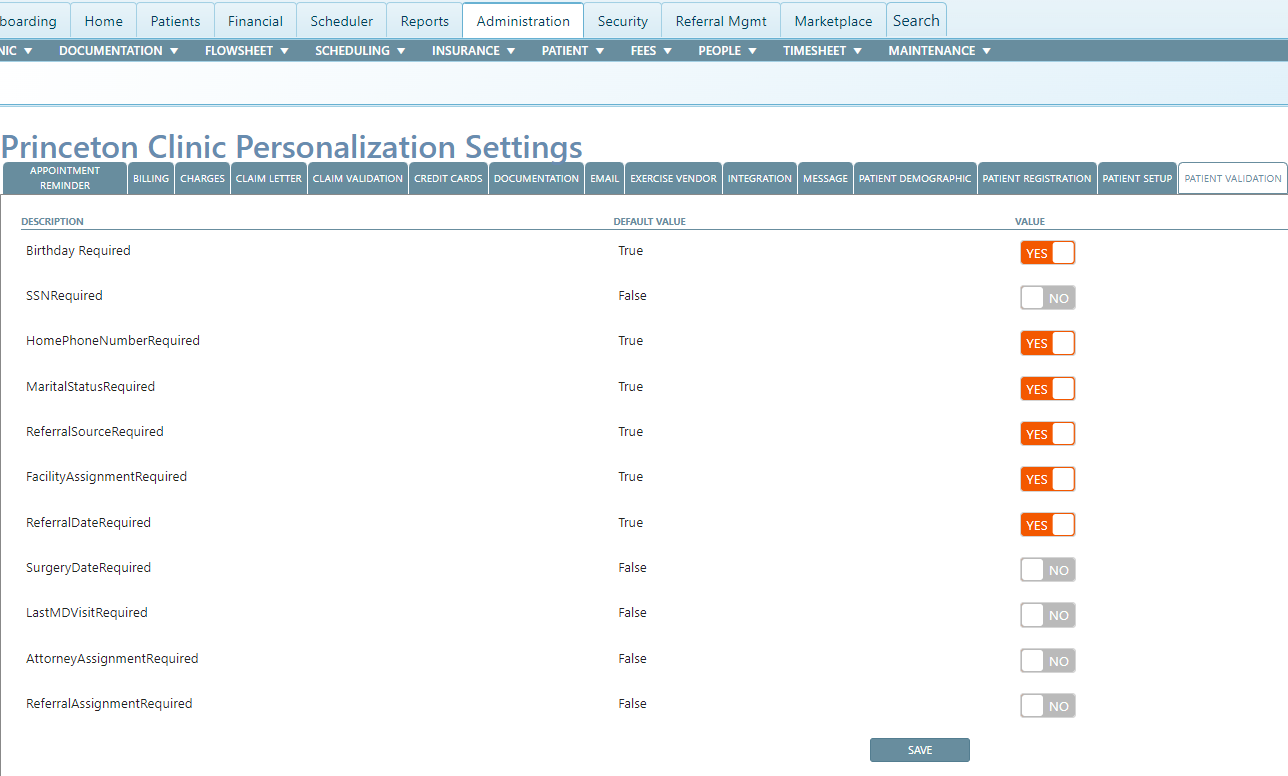
Task: Toggle MaritalStatusRequired off
Action: click(1047, 388)
